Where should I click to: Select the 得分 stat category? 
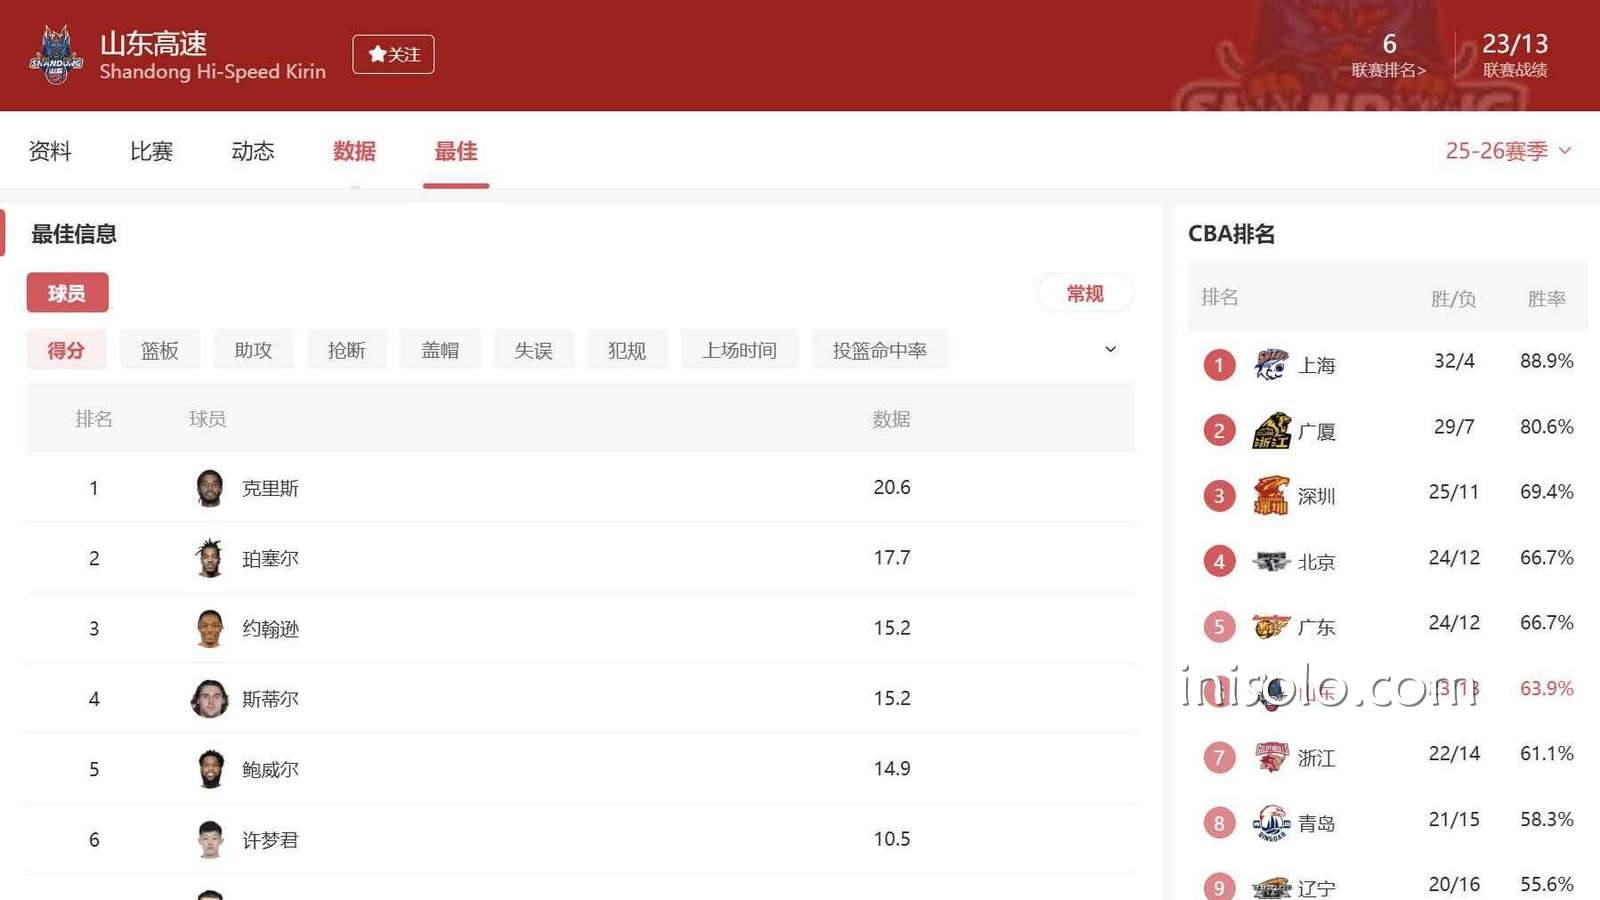coord(66,350)
